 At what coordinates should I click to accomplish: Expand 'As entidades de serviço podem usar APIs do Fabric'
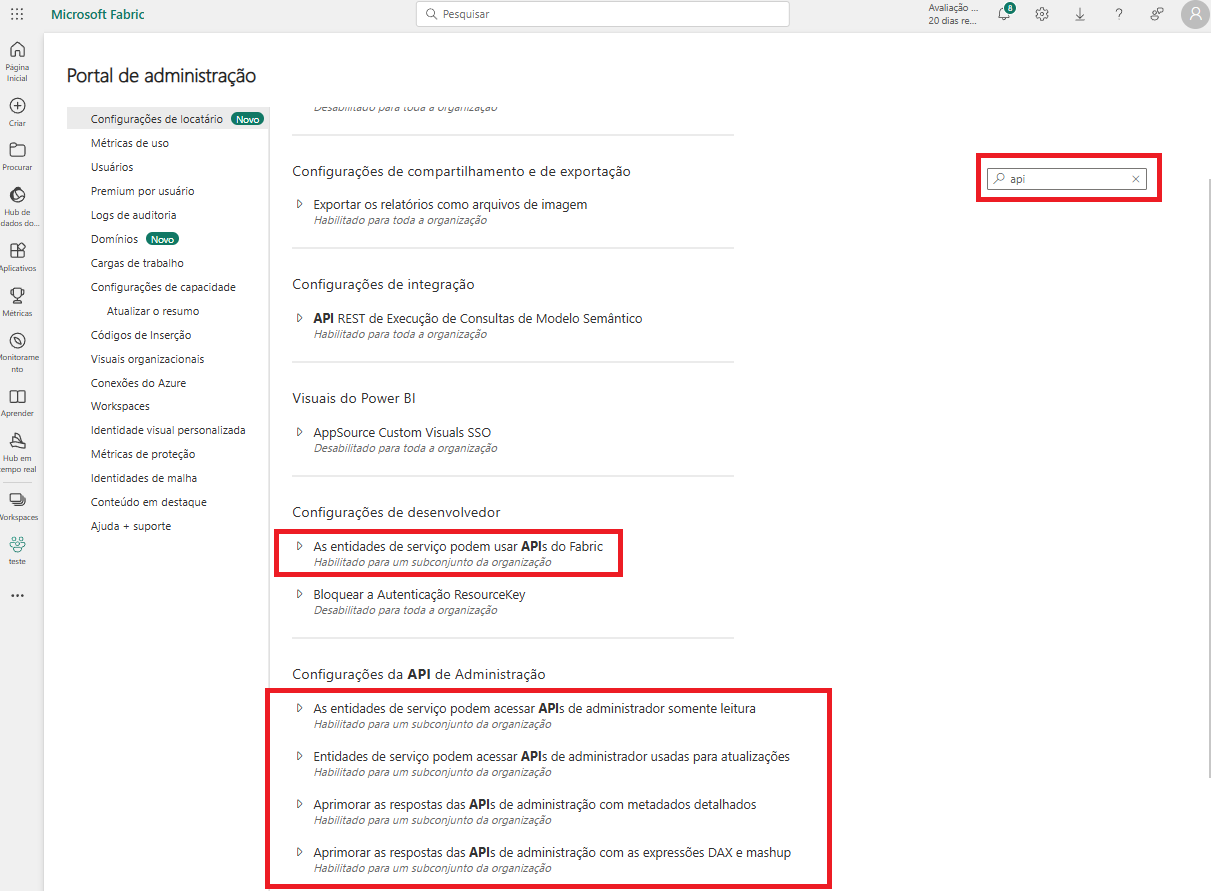coord(299,546)
